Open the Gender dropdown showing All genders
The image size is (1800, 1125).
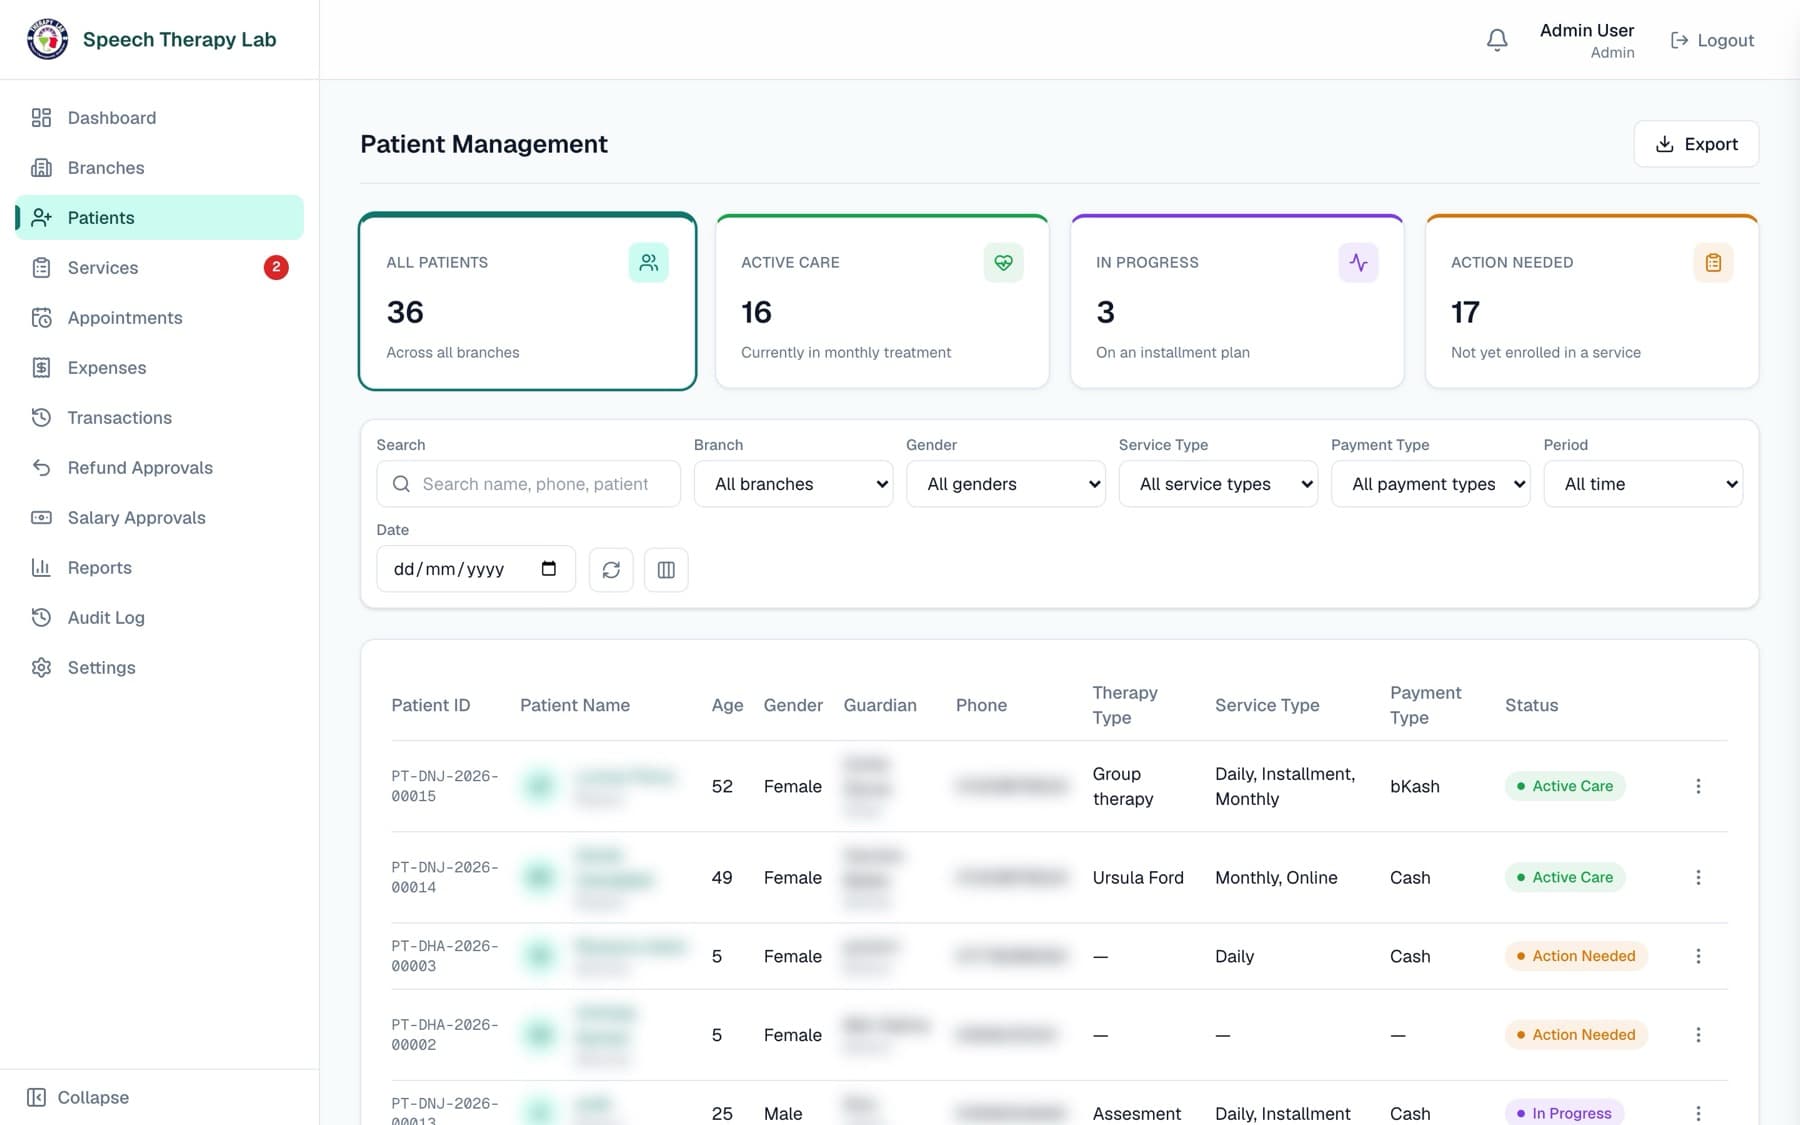1006,484
